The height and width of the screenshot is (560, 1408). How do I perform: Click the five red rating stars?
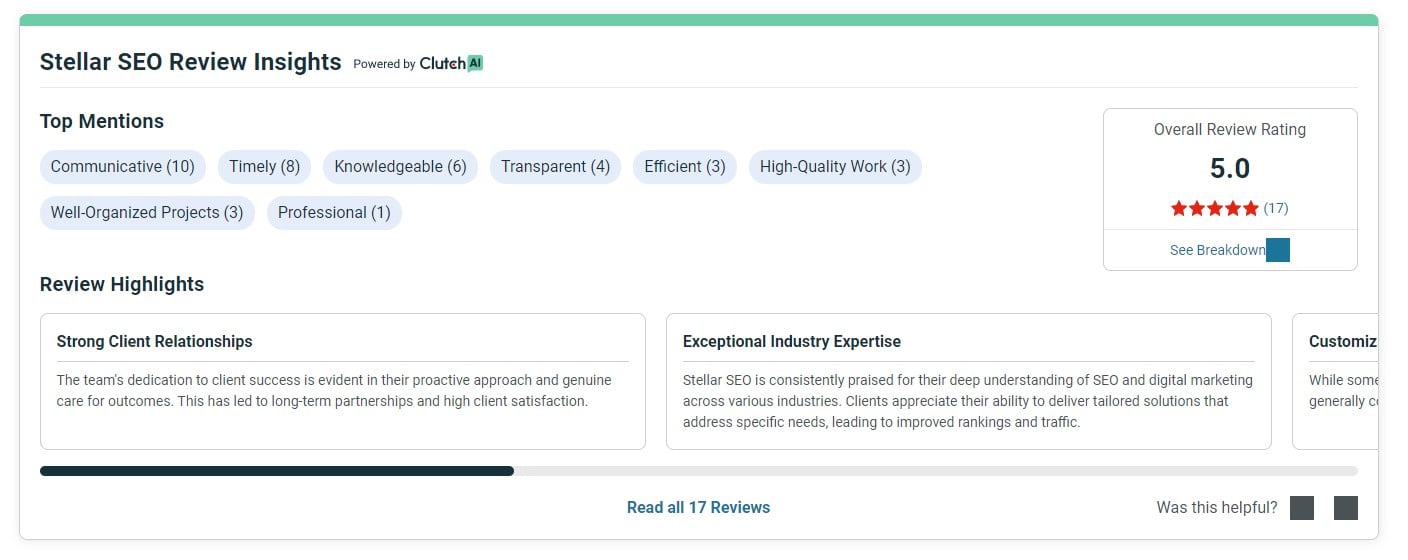(x=1214, y=208)
